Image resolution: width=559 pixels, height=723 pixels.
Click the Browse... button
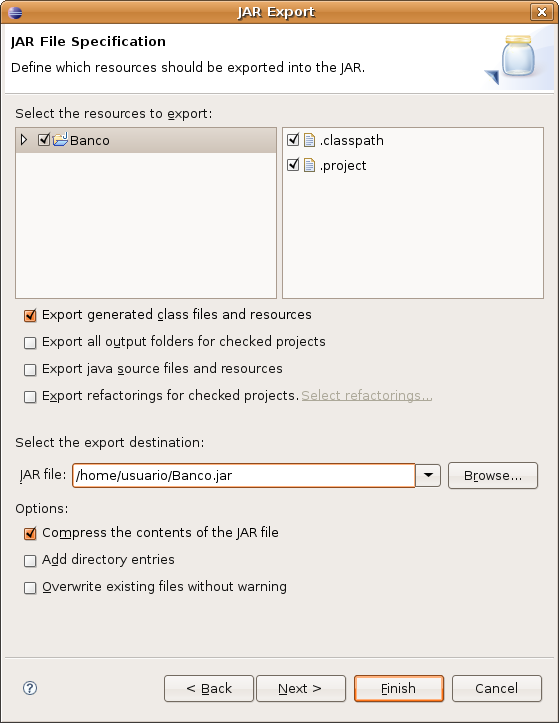pos(493,475)
